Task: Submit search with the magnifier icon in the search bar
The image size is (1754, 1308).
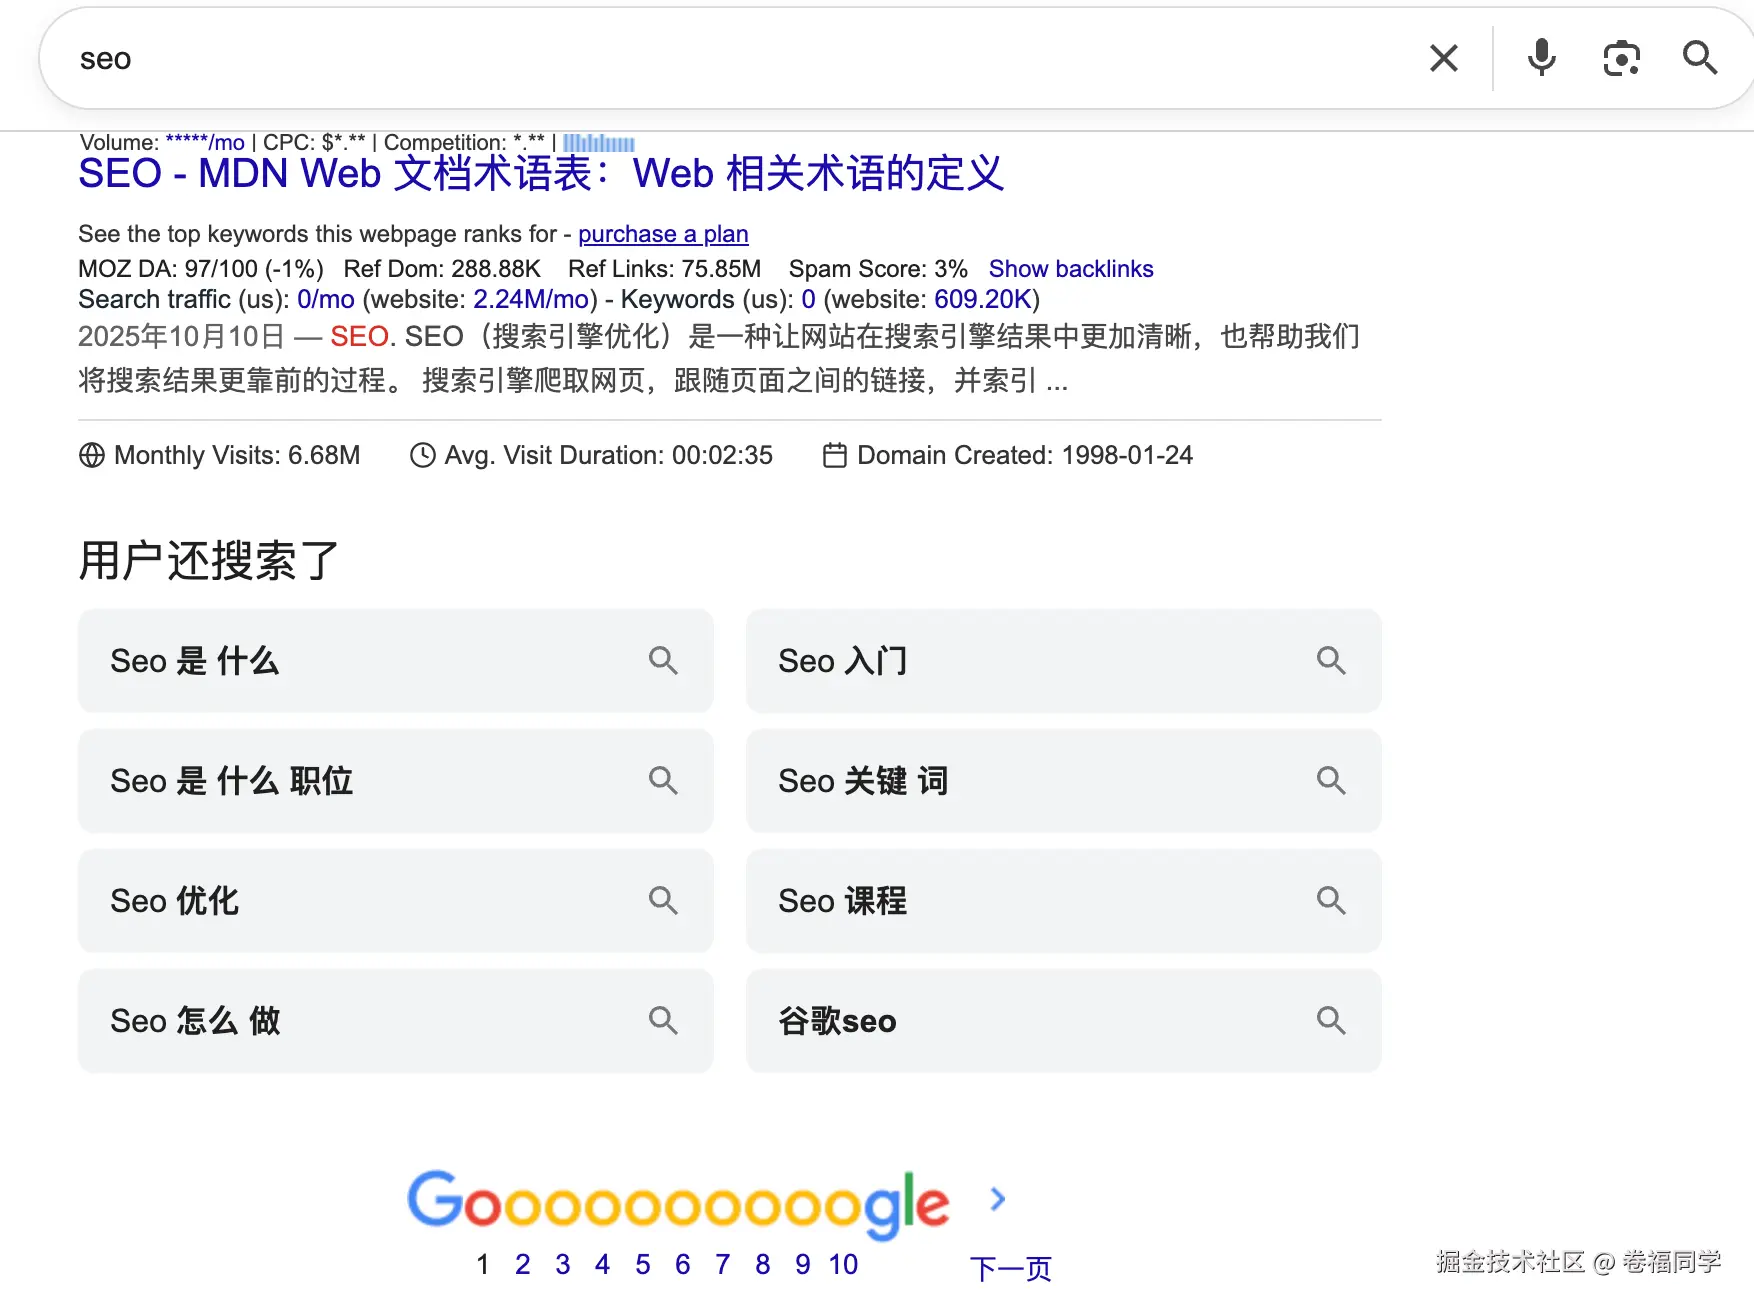Action: point(1699,58)
